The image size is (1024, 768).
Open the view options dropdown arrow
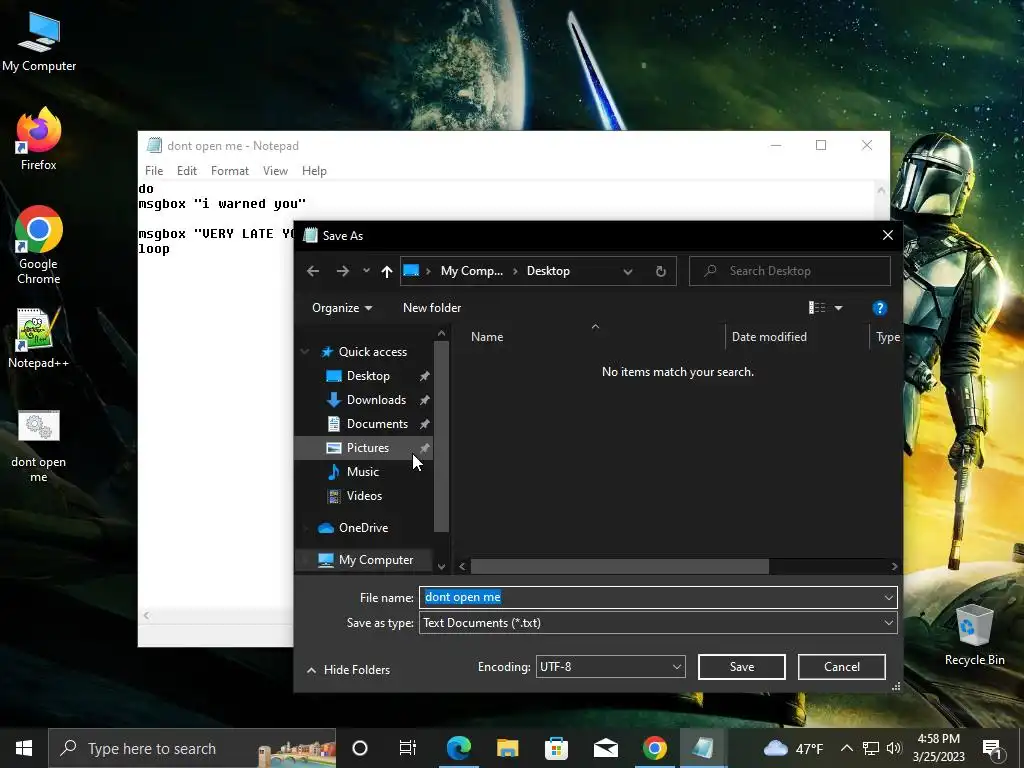839,308
